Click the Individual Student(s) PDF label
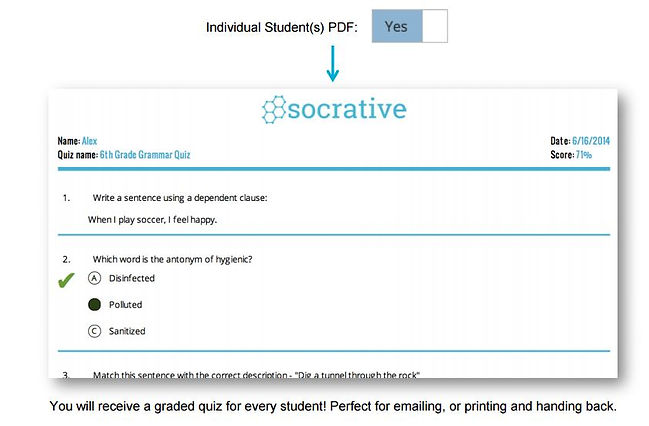 click(x=281, y=27)
